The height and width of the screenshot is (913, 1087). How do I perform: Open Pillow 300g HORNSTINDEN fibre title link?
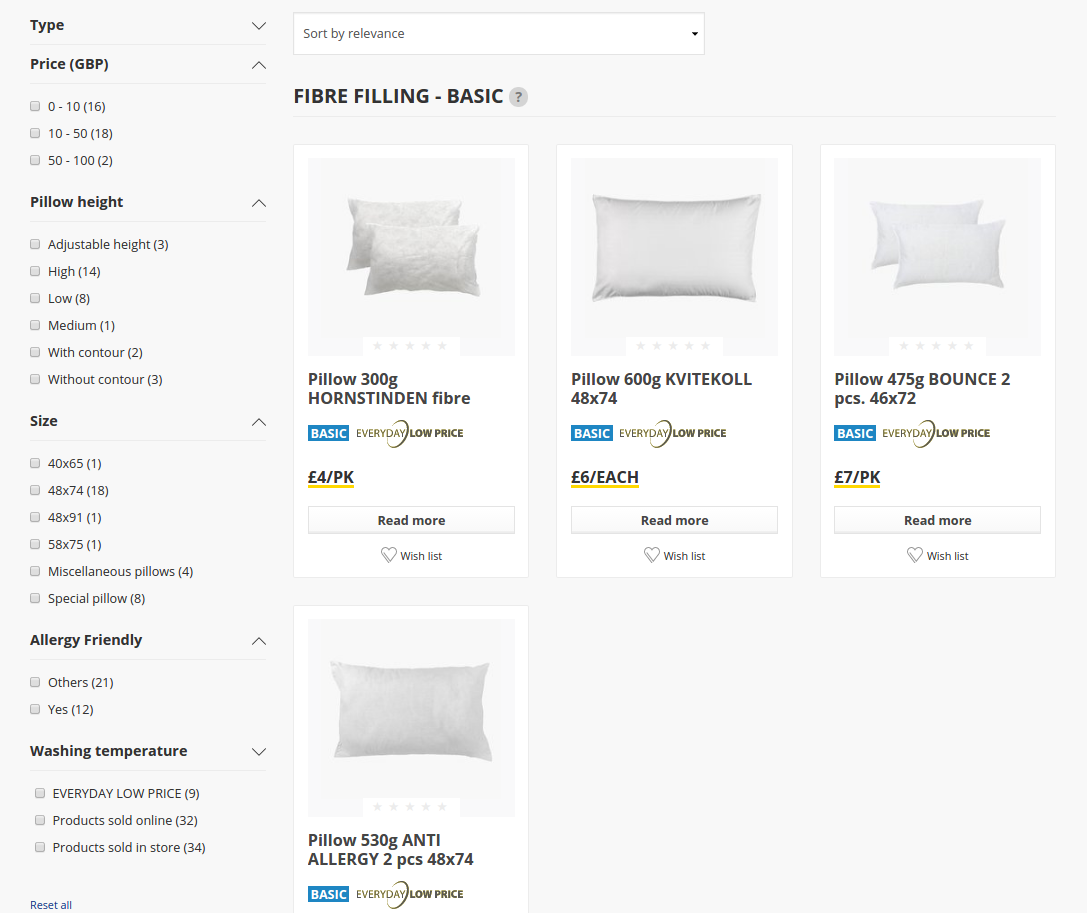tap(389, 389)
